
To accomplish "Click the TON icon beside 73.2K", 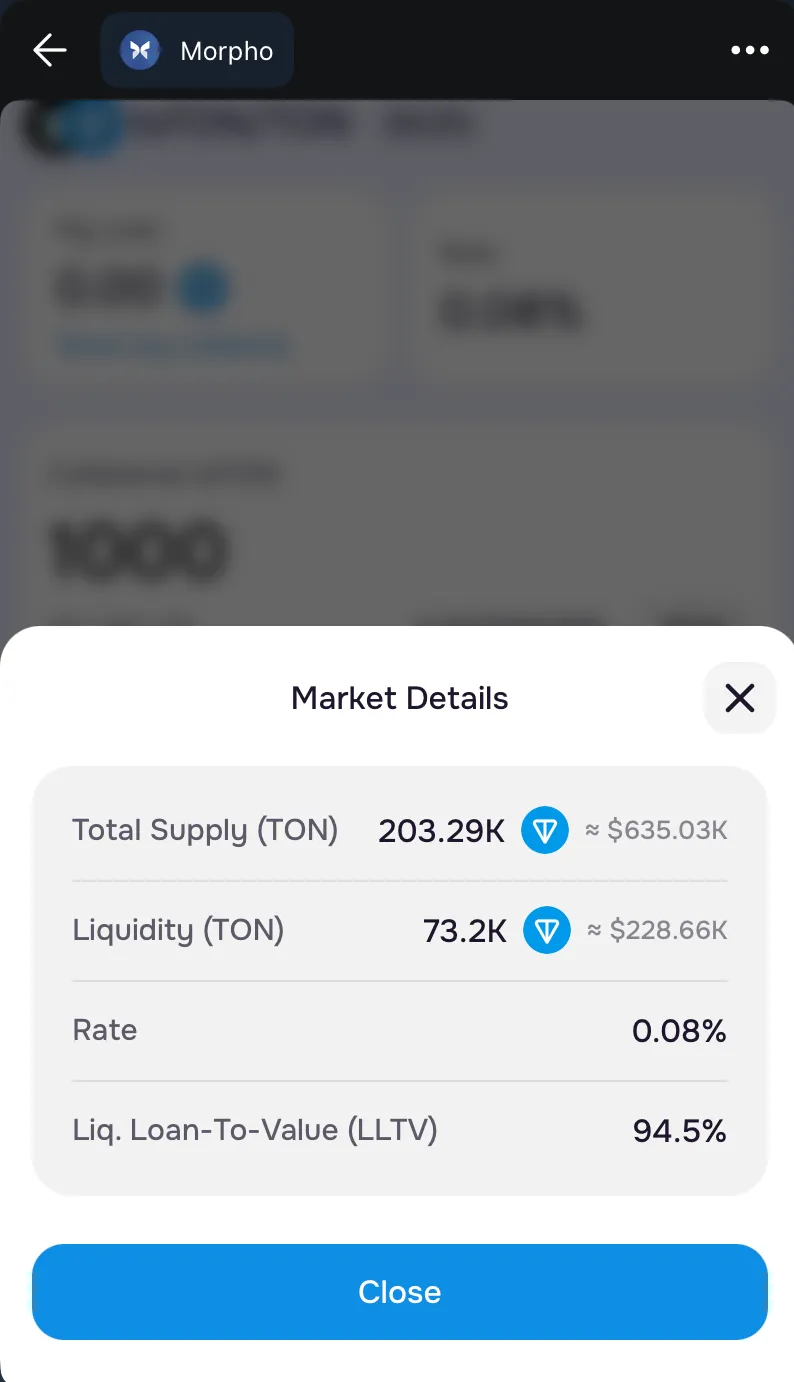I will pos(547,930).
